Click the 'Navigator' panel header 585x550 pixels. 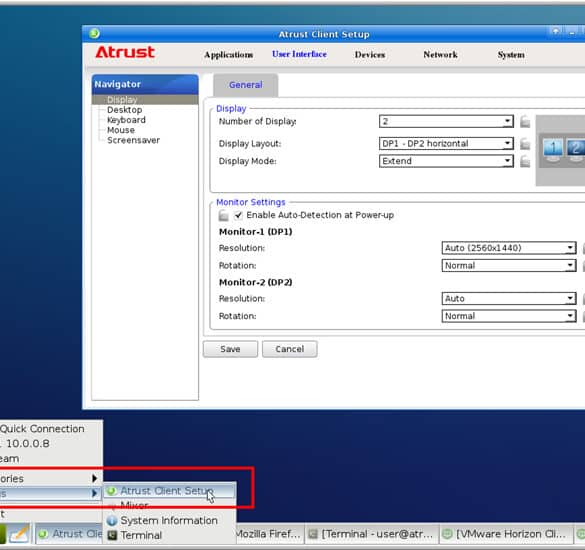coord(145,84)
